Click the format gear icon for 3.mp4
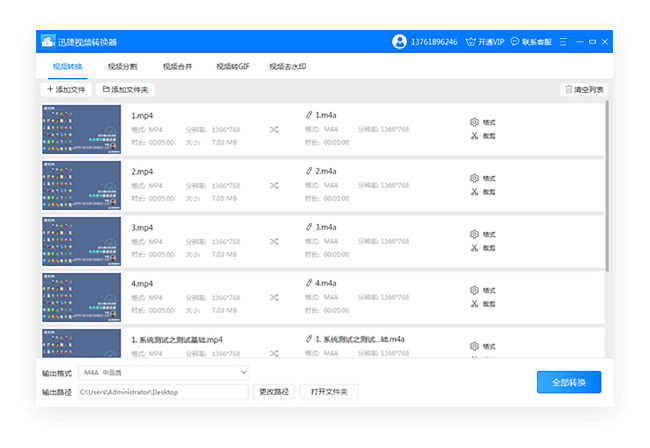The width and height of the screenshot is (650, 448). point(474,234)
